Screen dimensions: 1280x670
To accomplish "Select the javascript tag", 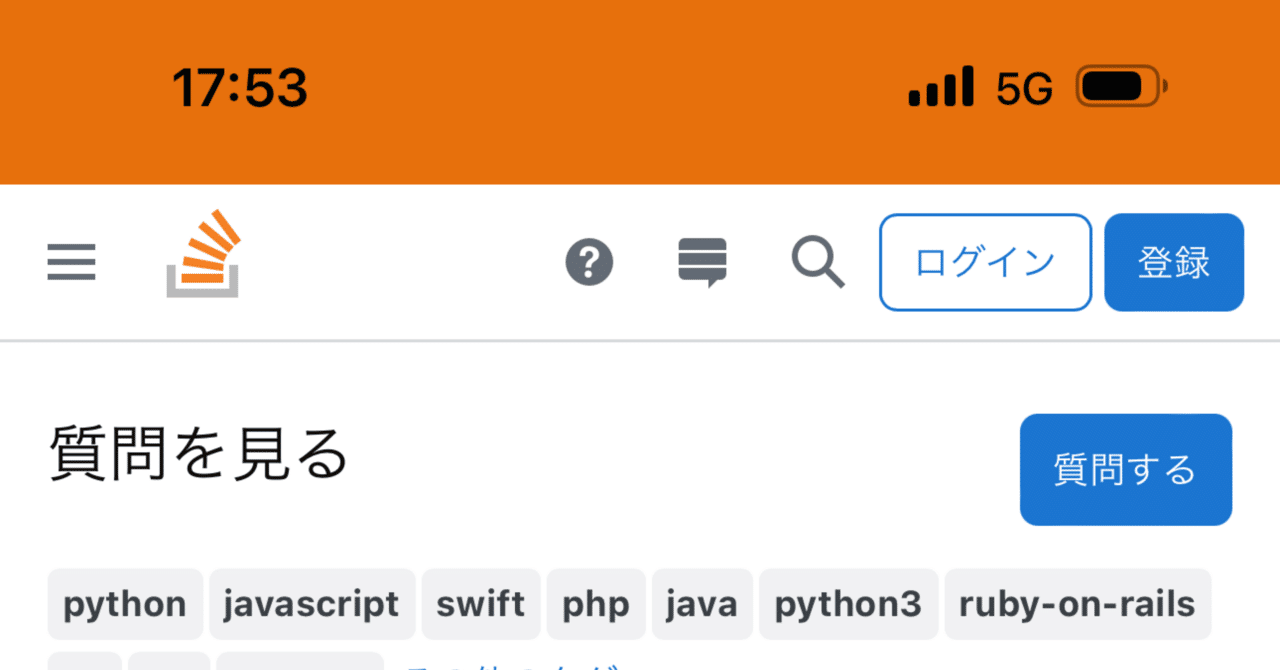I will [x=312, y=604].
